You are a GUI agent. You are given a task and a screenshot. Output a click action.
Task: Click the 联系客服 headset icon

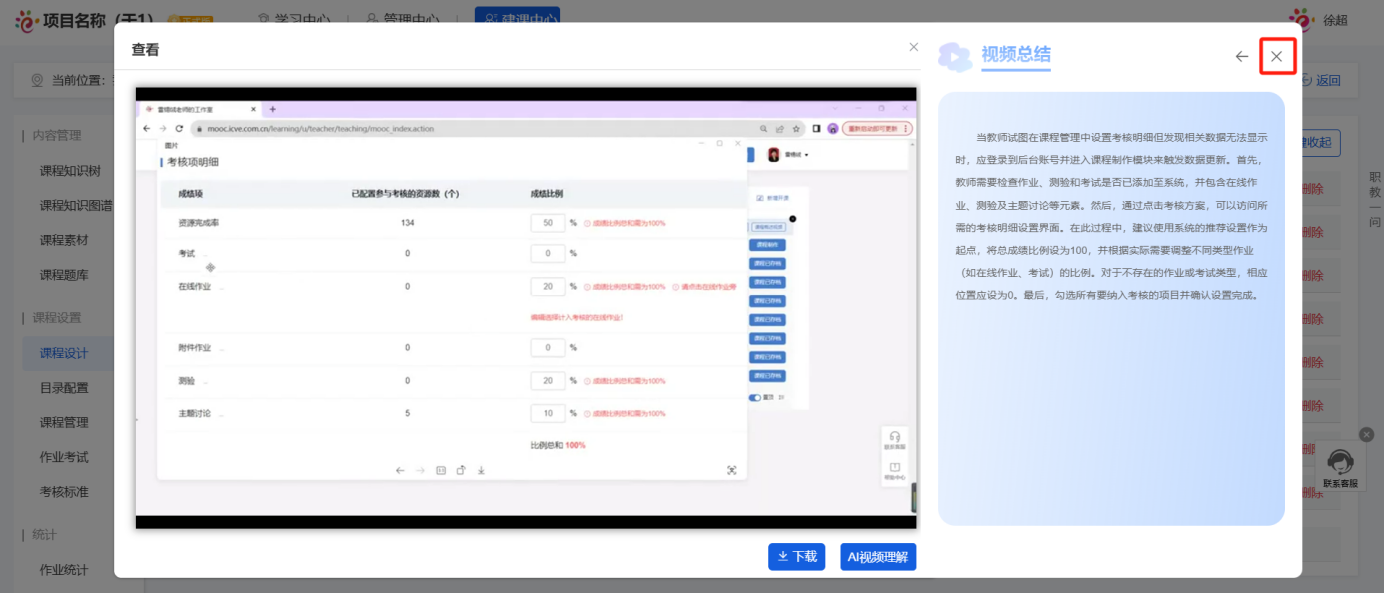(x=1340, y=463)
